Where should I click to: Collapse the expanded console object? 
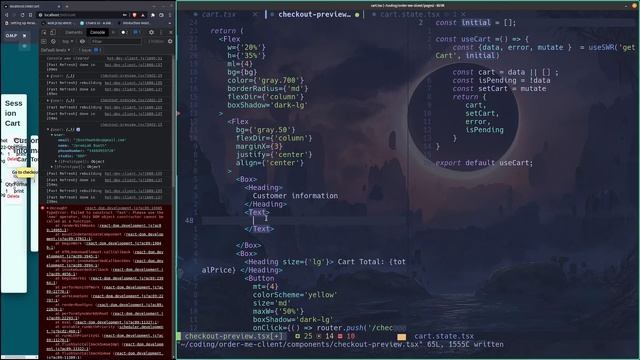click(x=48, y=129)
